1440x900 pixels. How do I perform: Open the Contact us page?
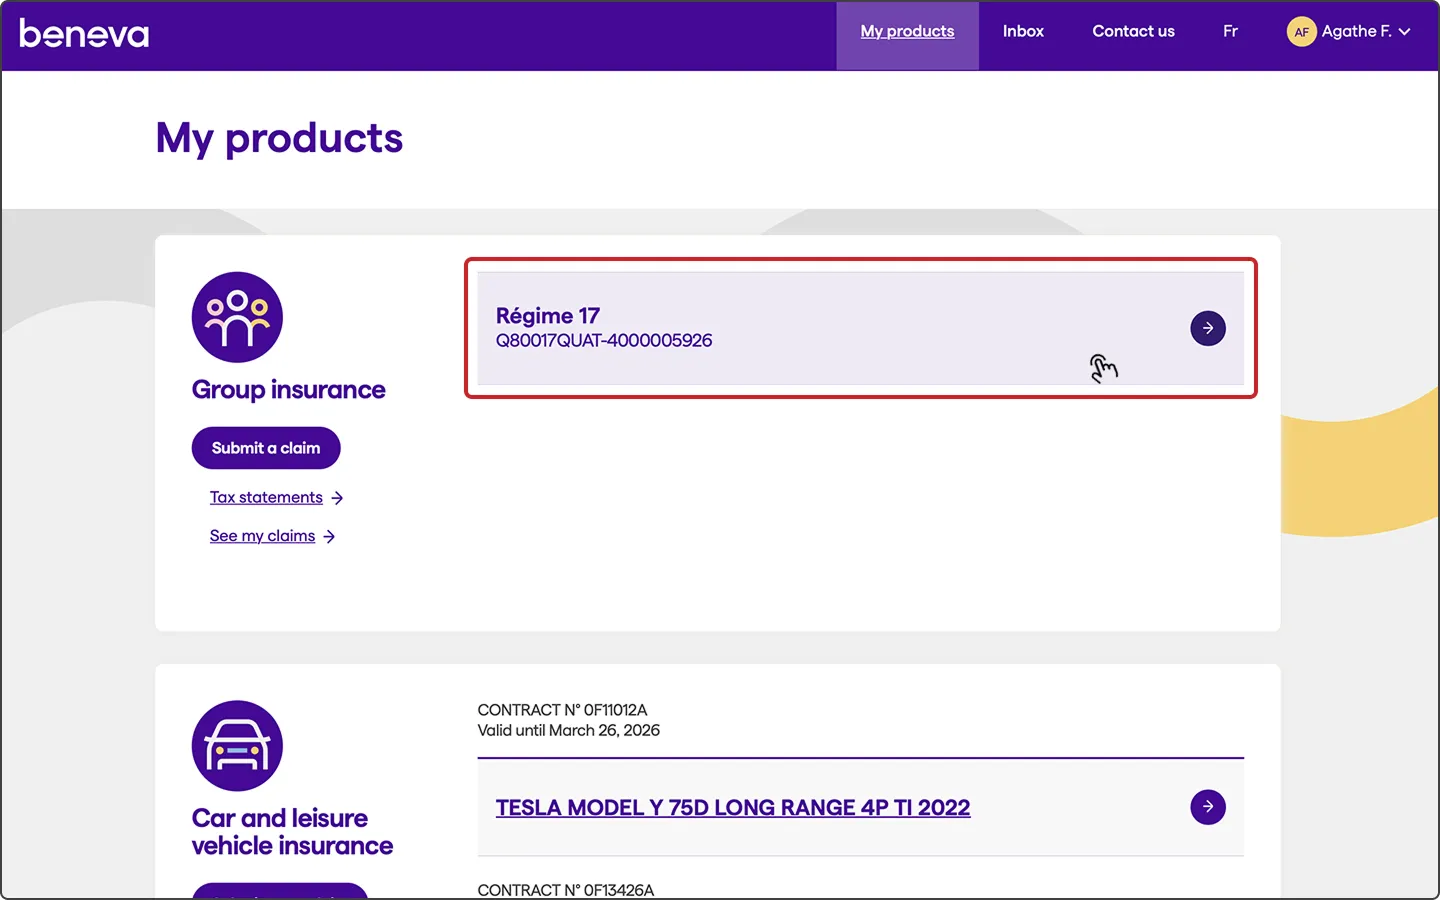click(1133, 32)
